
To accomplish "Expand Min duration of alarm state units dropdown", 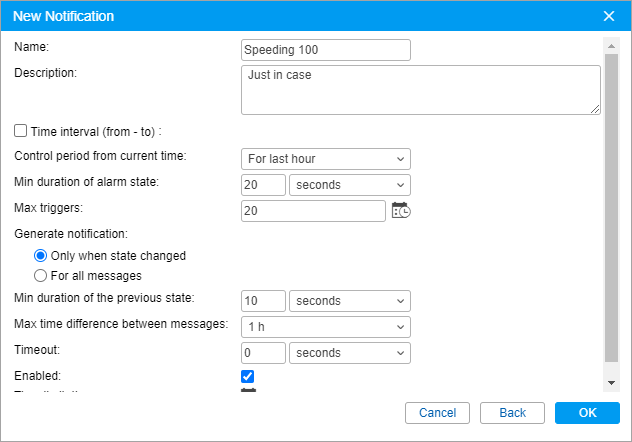I will point(349,184).
